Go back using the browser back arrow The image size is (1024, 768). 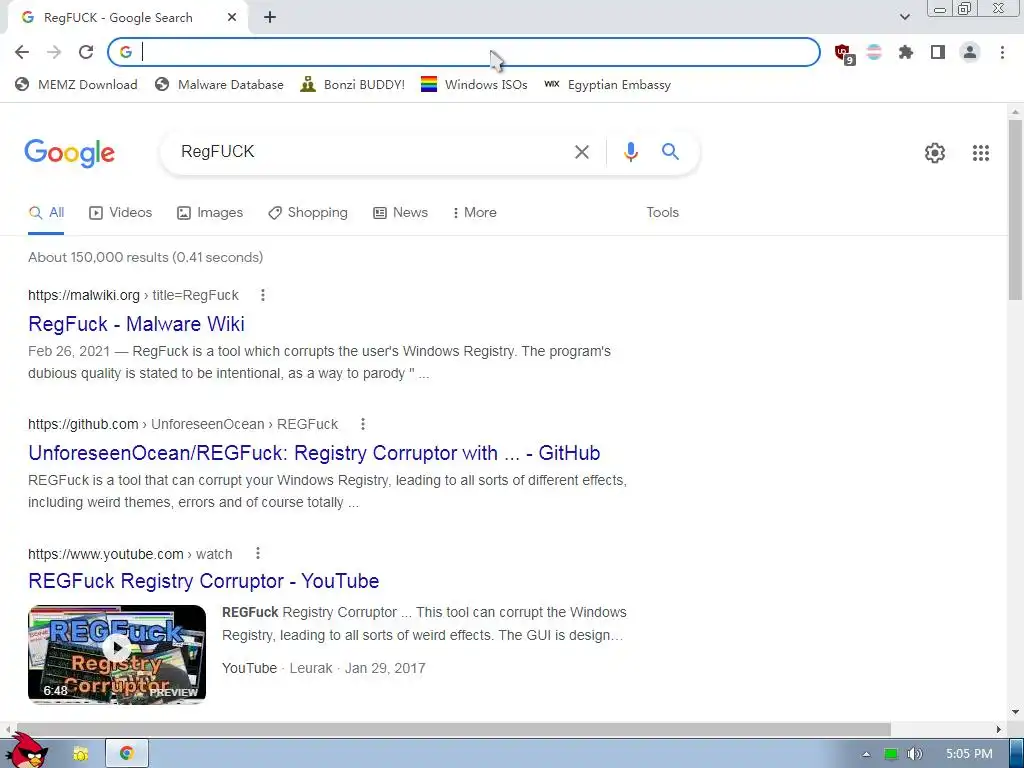22,52
